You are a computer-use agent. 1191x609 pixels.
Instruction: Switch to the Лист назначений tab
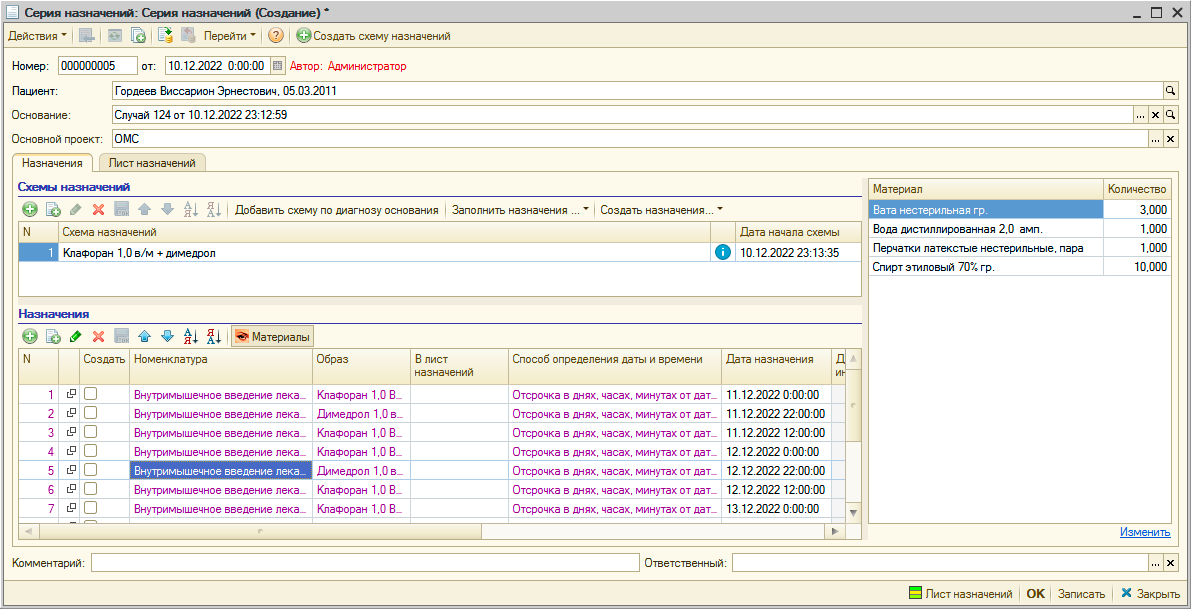[x=152, y=162]
